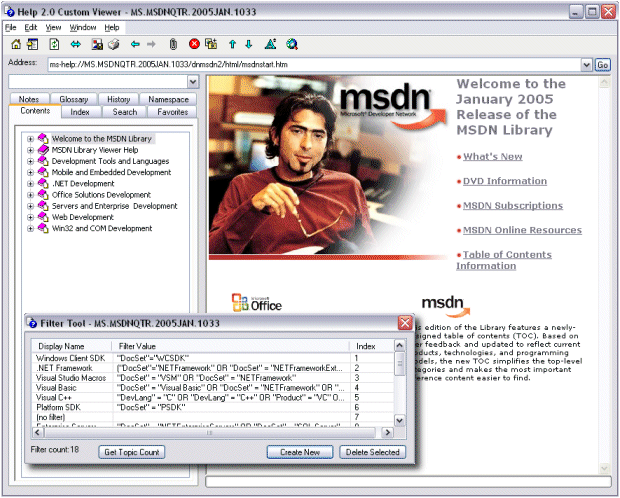This screenshot has width=620, height=498.
Task: Click the red Stop icon
Action: [194, 45]
